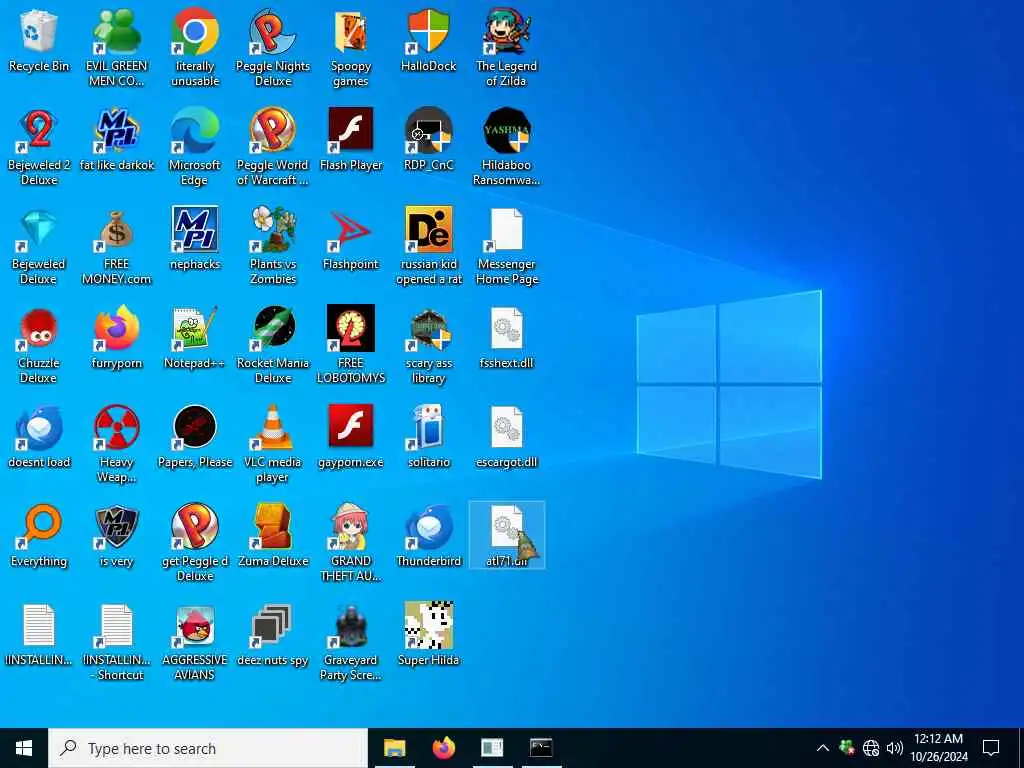Click the taskbar app left of terminal
This screenshot has width=1024, height=768.
492,748
